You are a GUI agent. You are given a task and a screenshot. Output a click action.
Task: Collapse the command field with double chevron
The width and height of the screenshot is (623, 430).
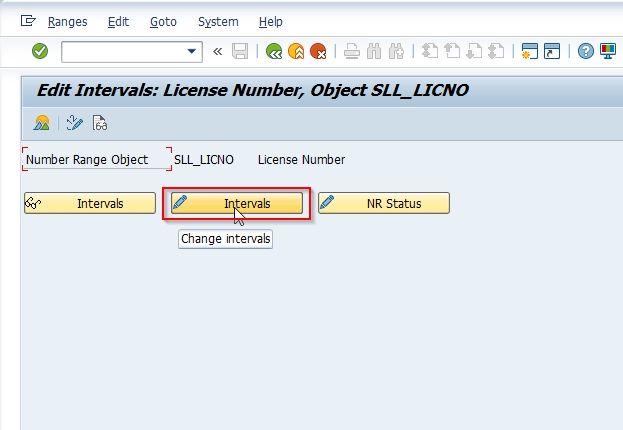pyautogui.click(x=217, y=51)
